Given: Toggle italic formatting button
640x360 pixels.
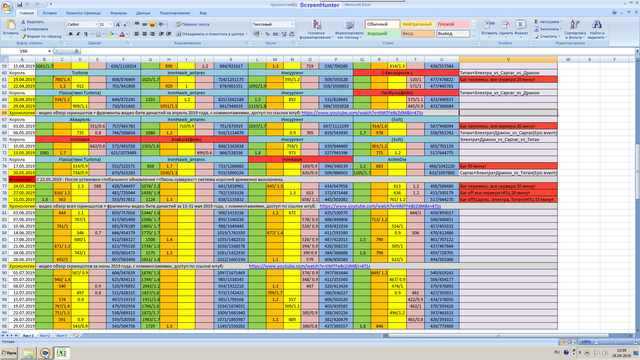Looking at the screenshot, I should [x=78, y=34].
